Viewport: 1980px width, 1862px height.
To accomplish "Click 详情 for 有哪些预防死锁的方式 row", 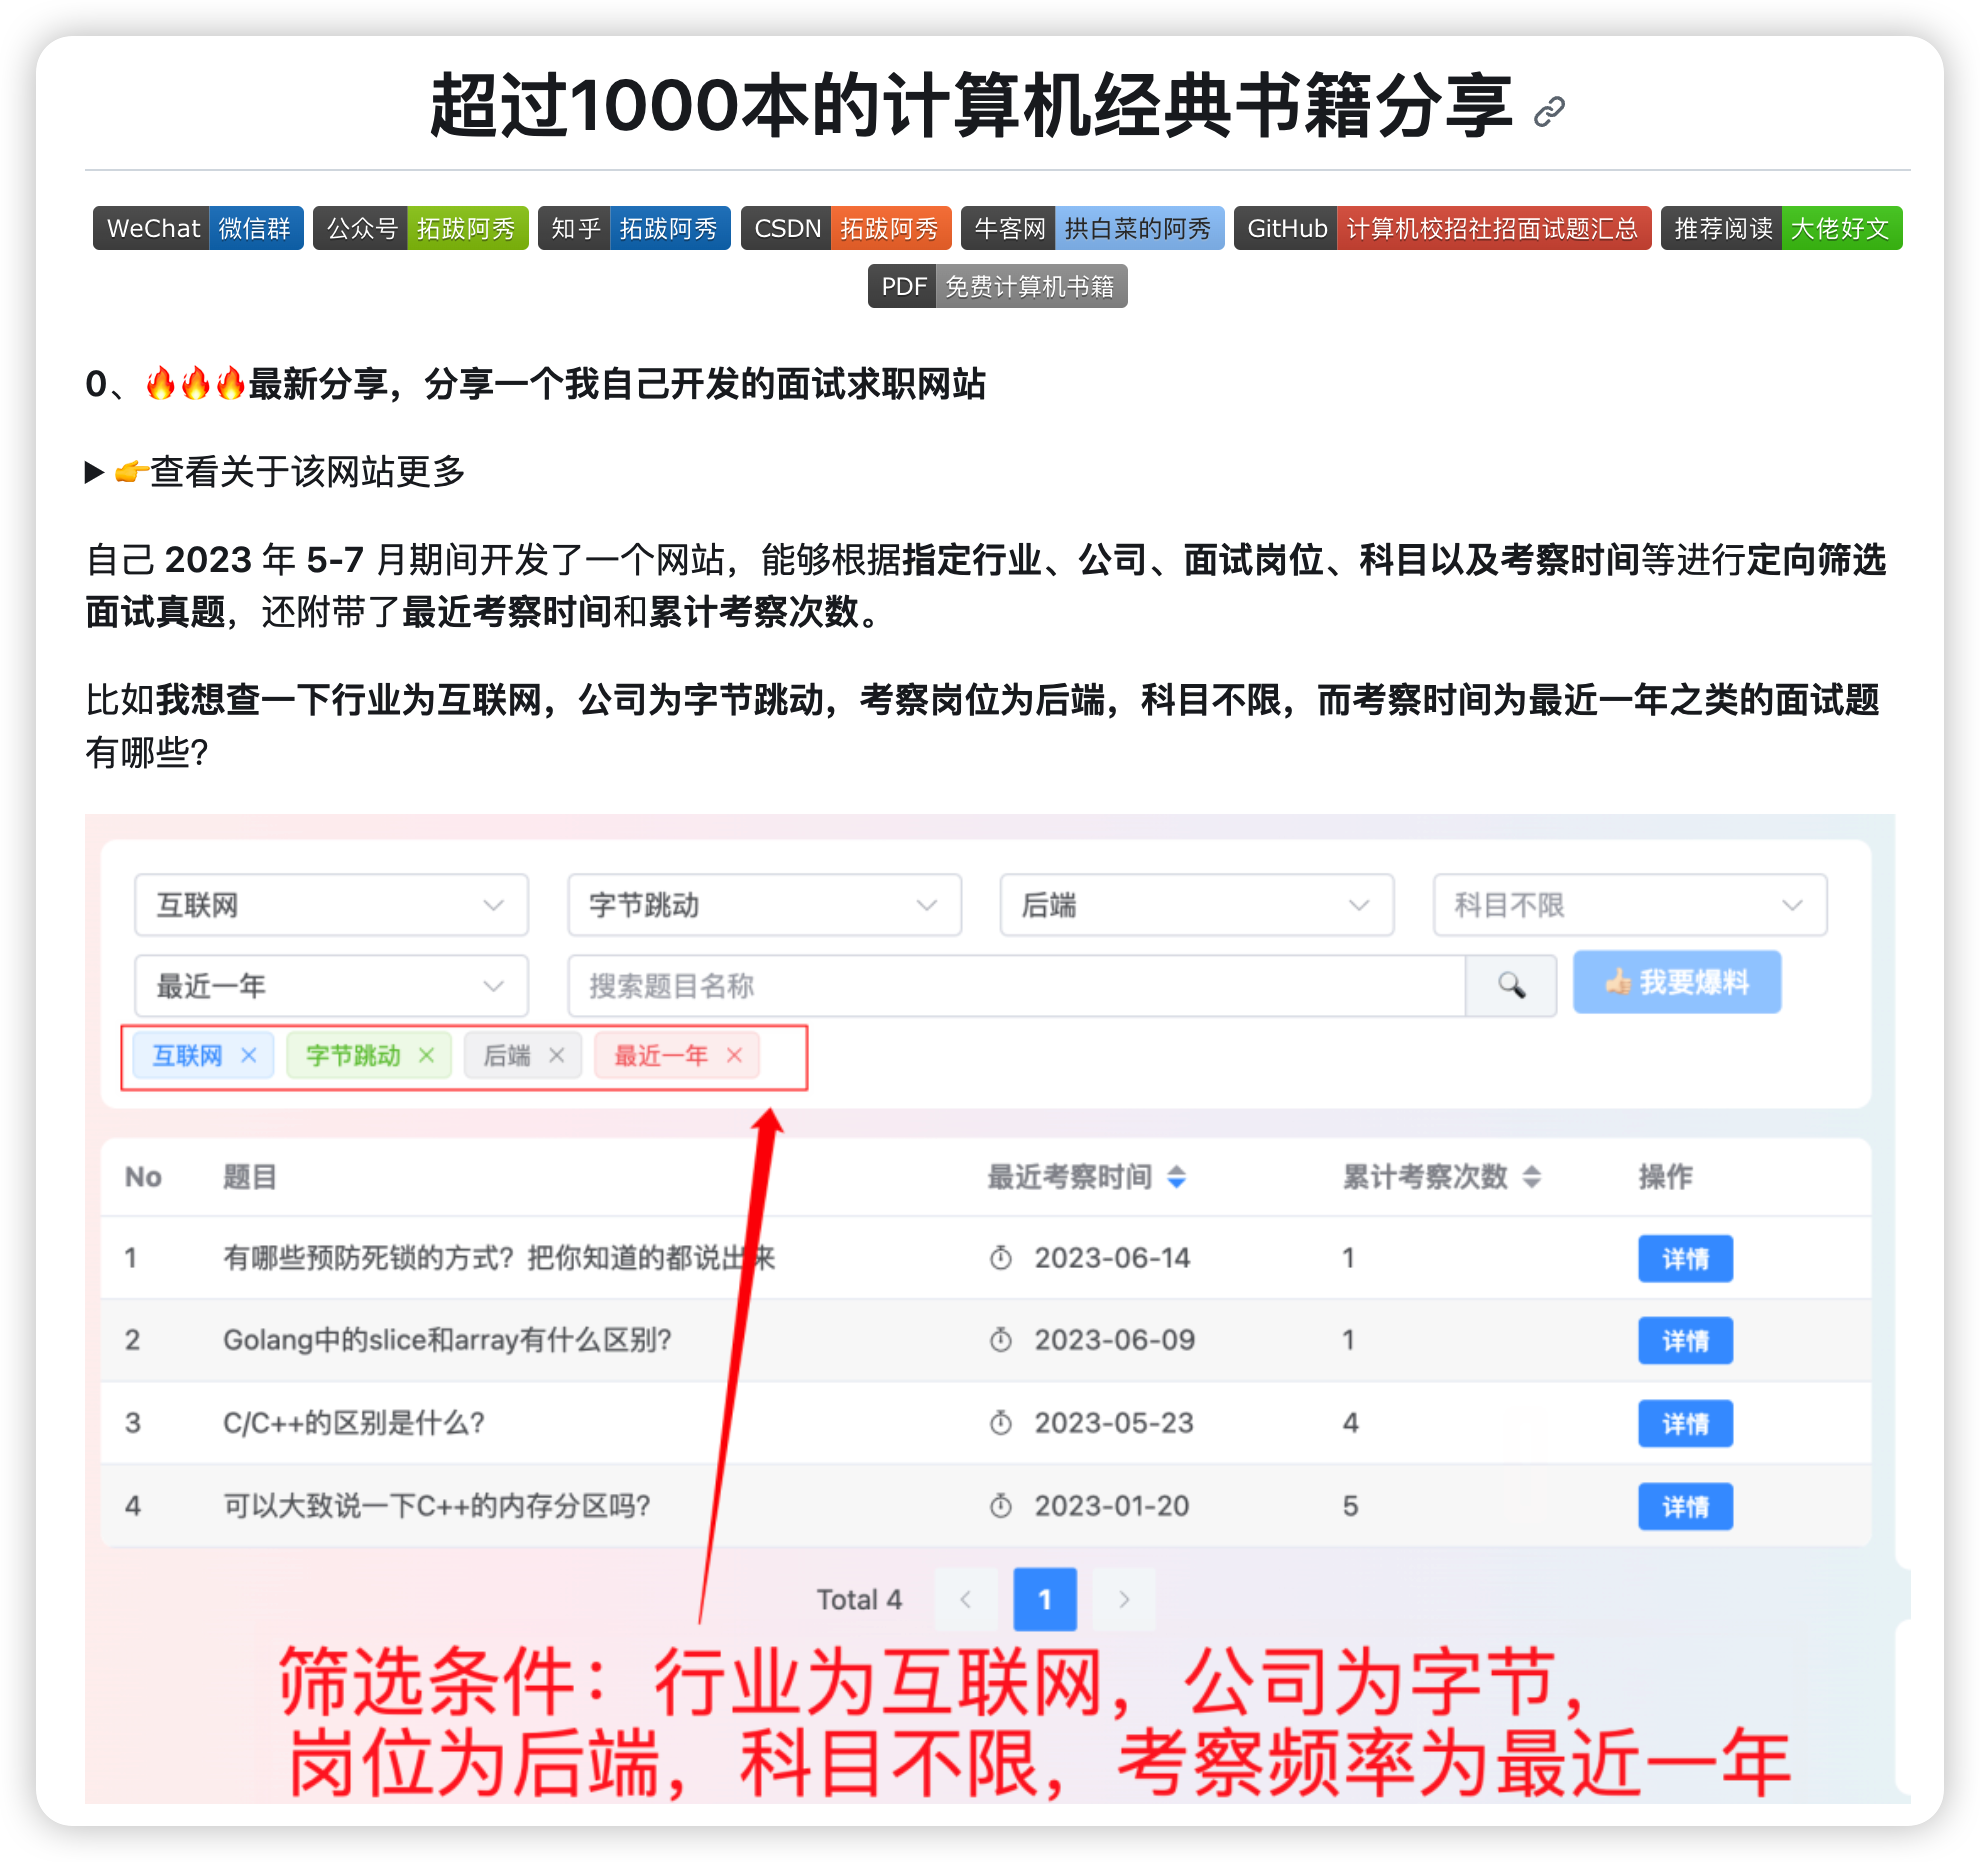I will (1685, 1258).
